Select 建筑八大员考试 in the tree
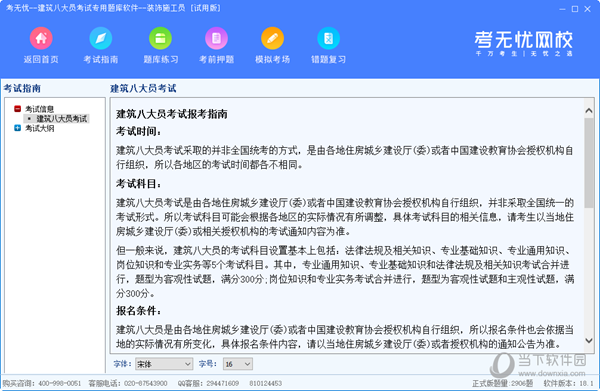The image size is (600, 391). pyautogui.click(x=62, y=119)
